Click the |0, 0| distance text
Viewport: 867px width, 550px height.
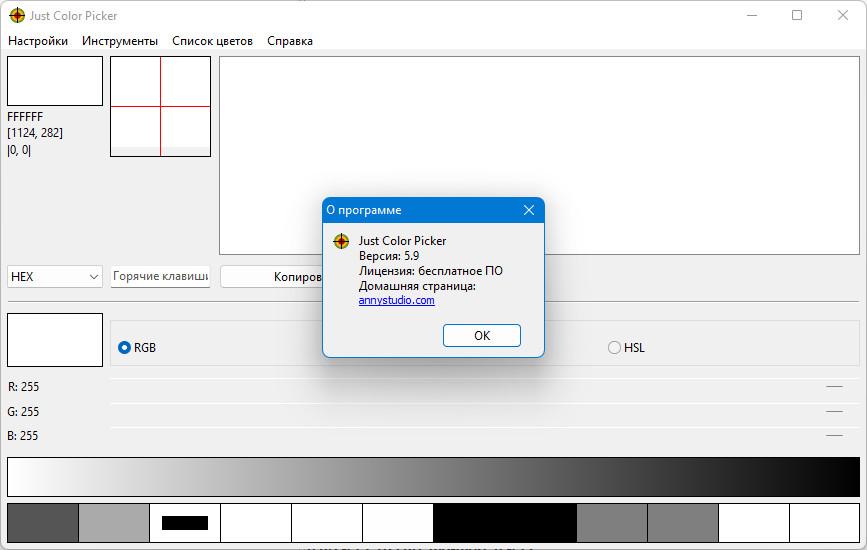pos(19,150)
